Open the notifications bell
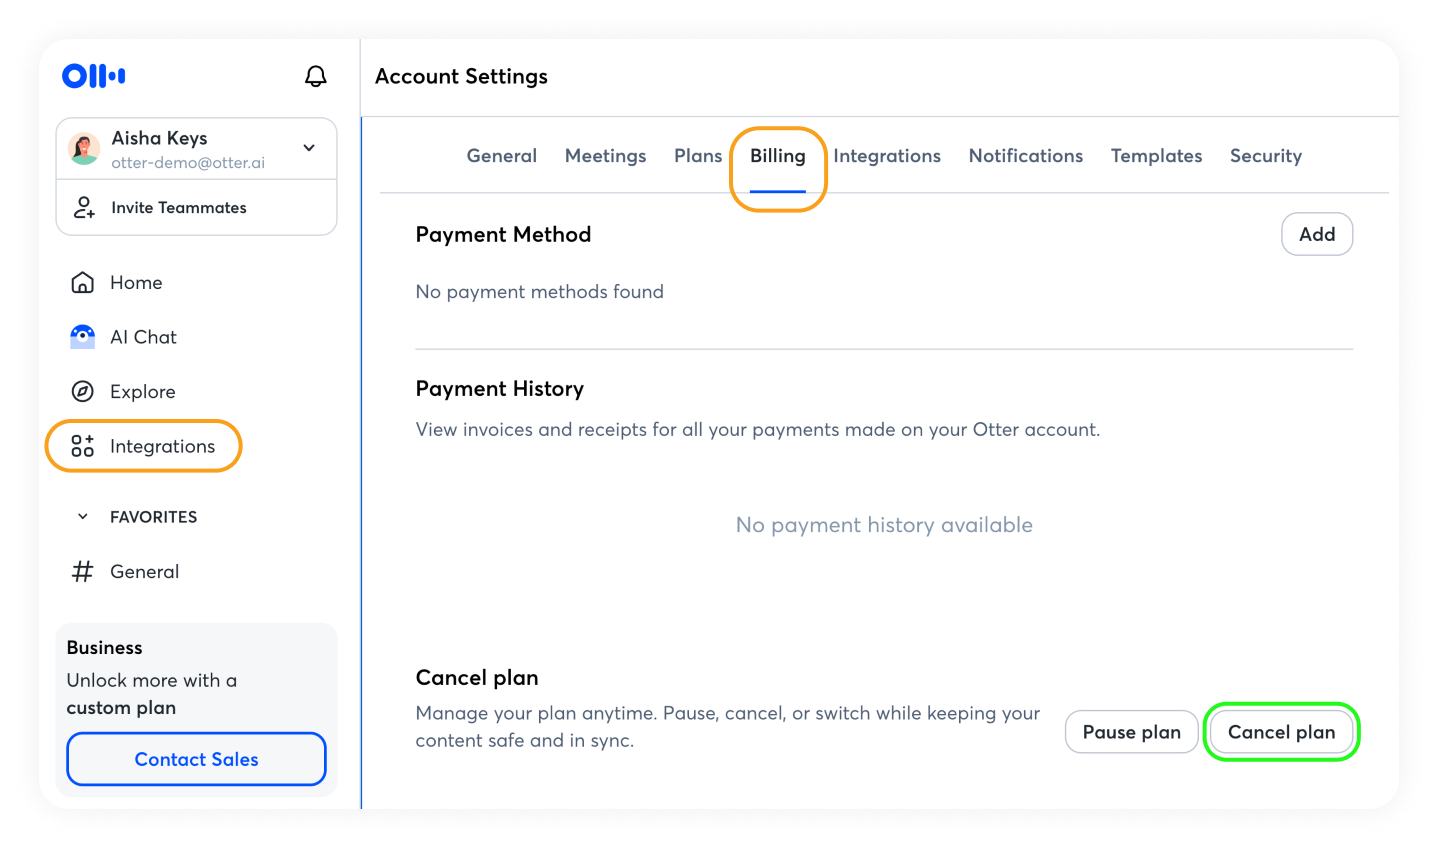This screenshot has height=848, width=1438. tap(315, 76)
